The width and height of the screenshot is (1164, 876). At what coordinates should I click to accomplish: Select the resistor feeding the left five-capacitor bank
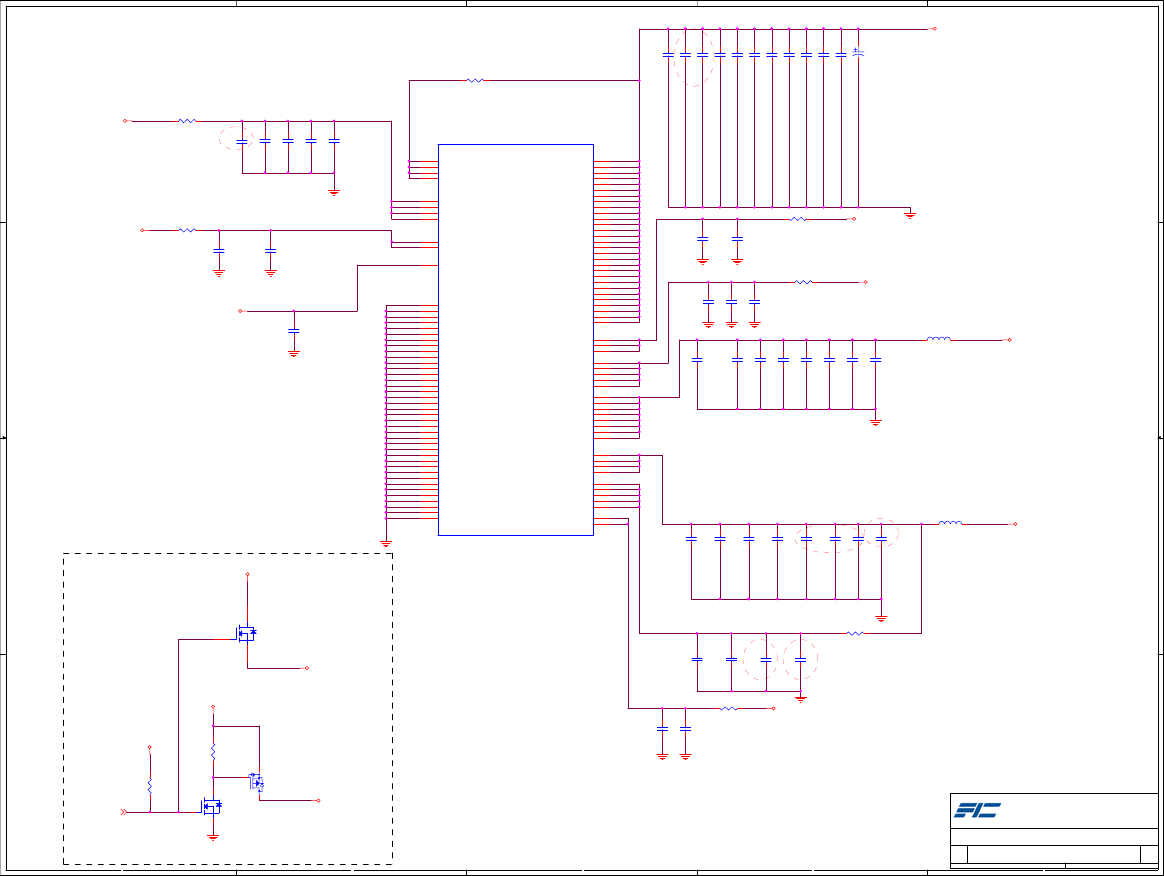187,120
